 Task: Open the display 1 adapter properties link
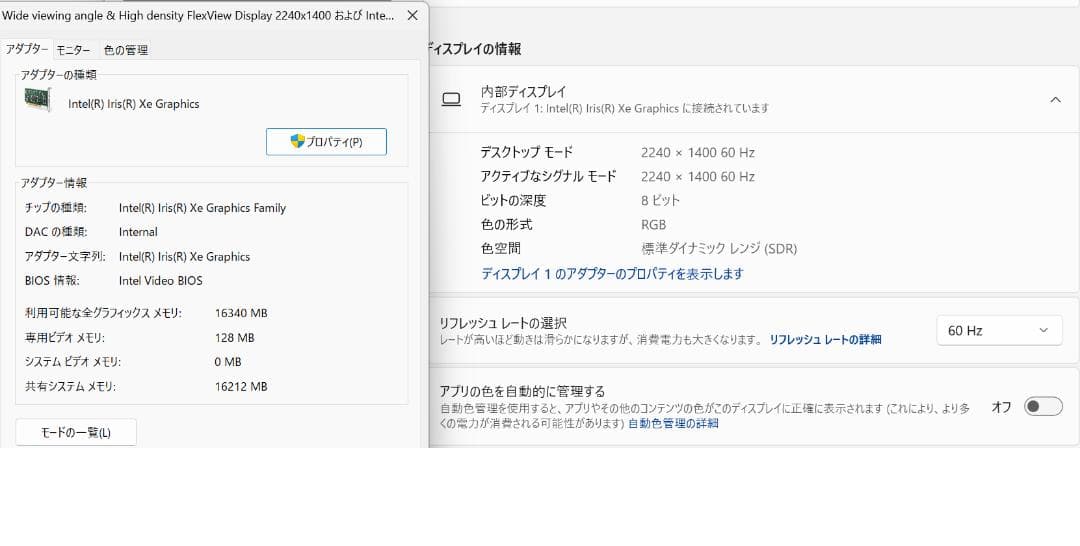click(x=612, y=273)
